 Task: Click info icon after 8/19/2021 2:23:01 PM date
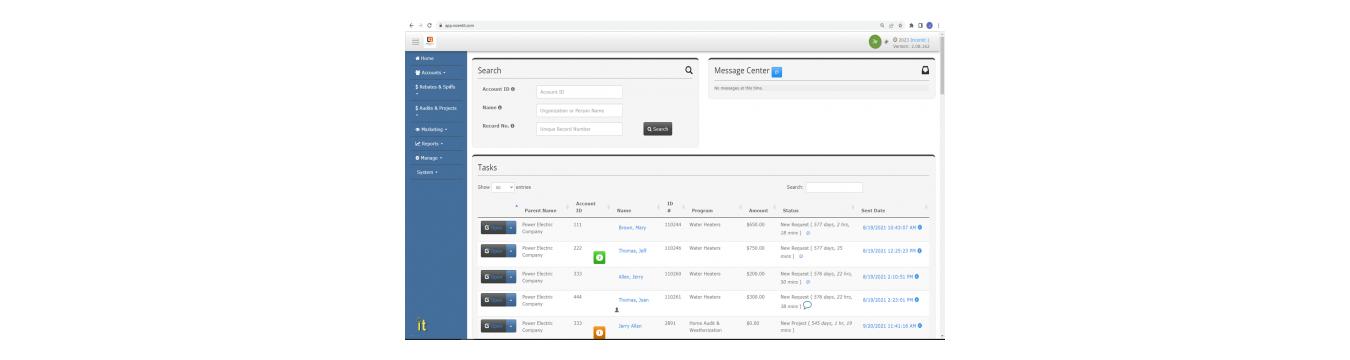tap(916, 300)
